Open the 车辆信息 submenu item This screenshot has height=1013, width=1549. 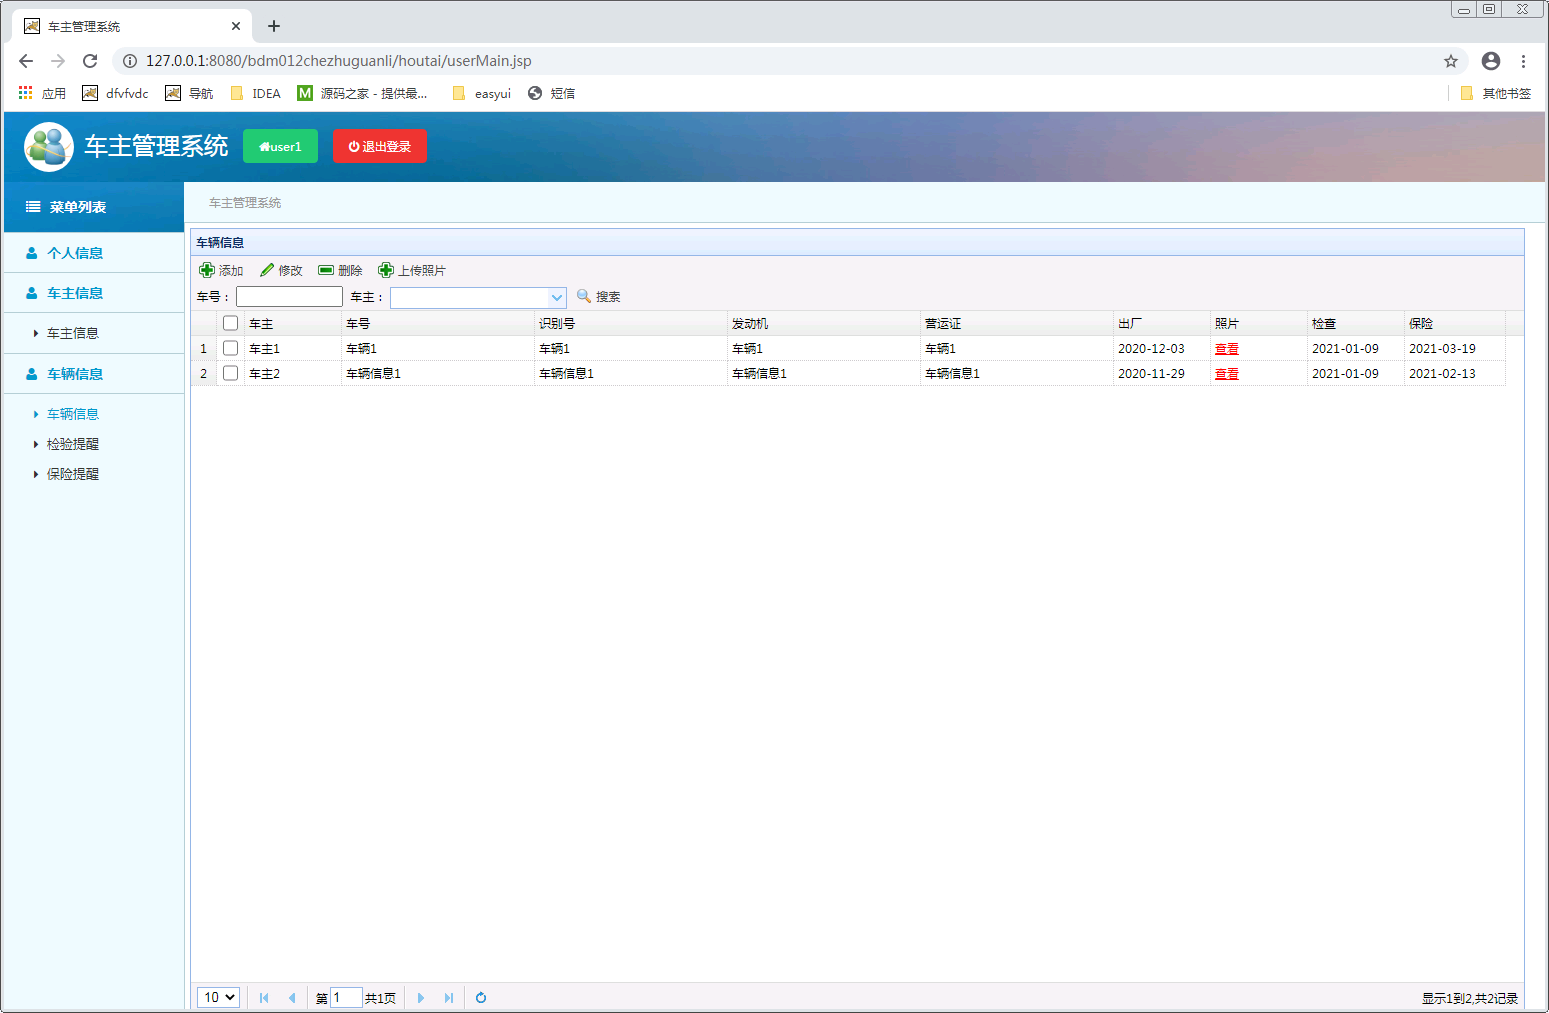coord(73,414)
